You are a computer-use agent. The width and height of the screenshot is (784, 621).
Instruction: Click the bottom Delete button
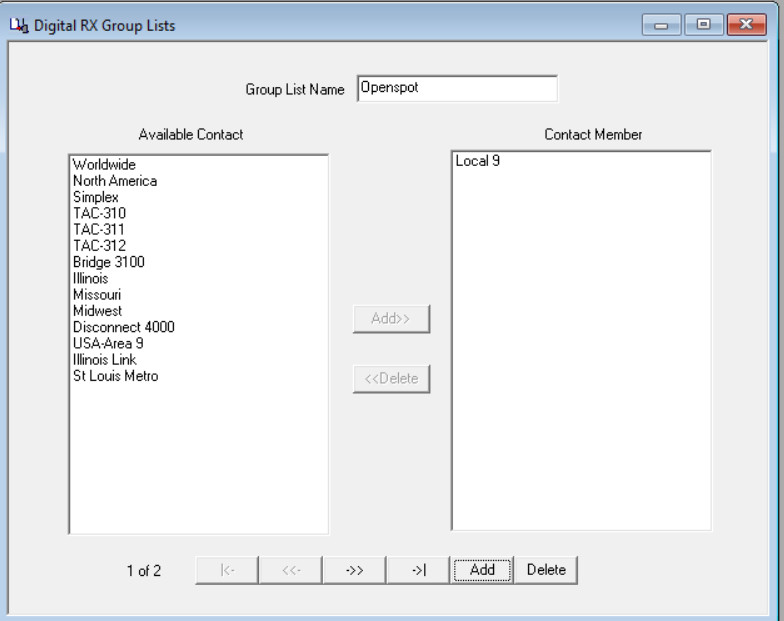point(546,570)
